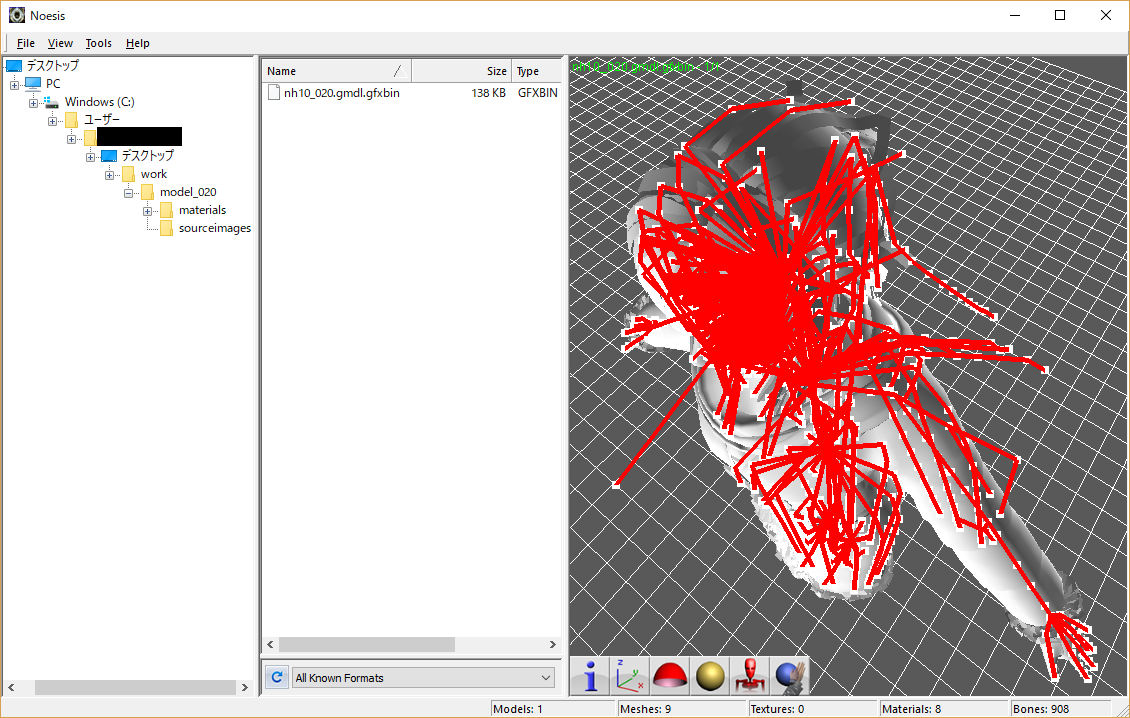Click the work folder icon
The height and width of the screenshot is (718, 1130).
pyautogui.click(x=128, y=174)
